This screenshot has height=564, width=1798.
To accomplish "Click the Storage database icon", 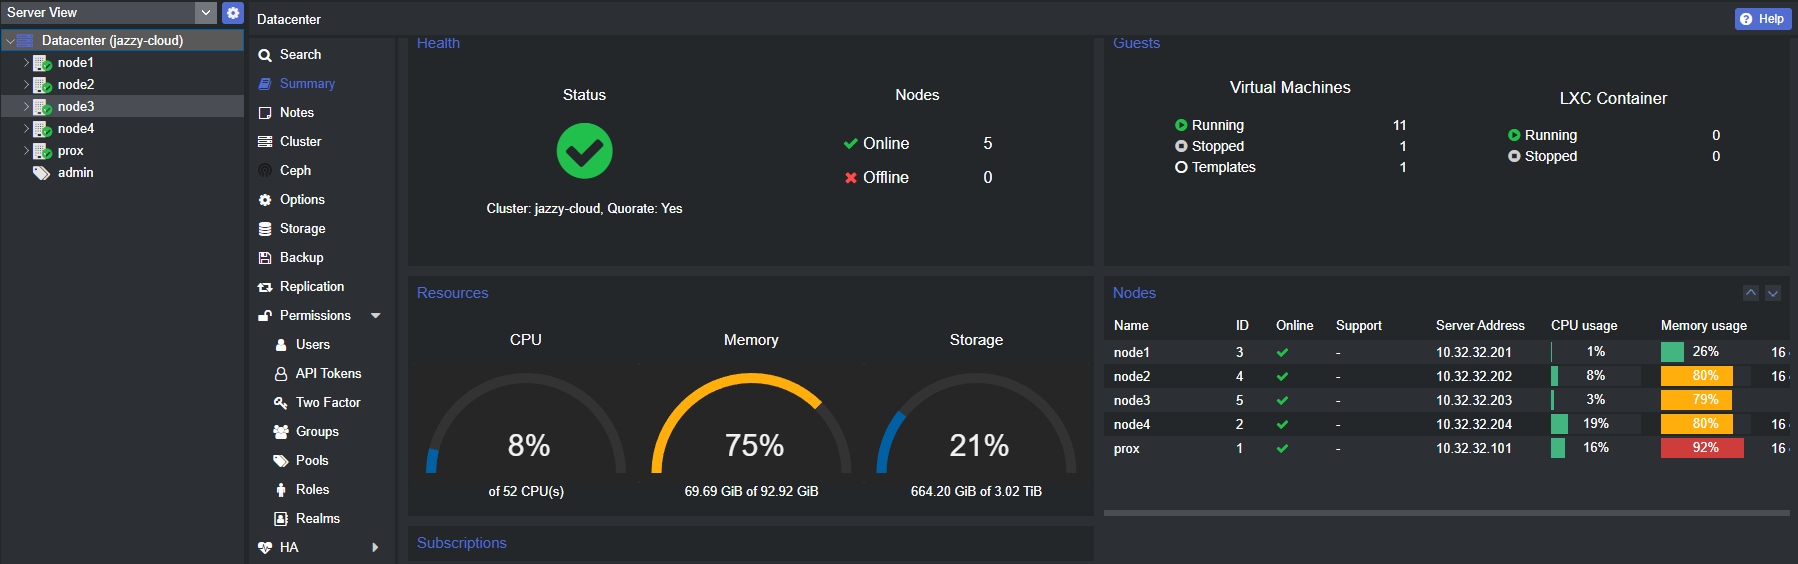I will [265, 229].
